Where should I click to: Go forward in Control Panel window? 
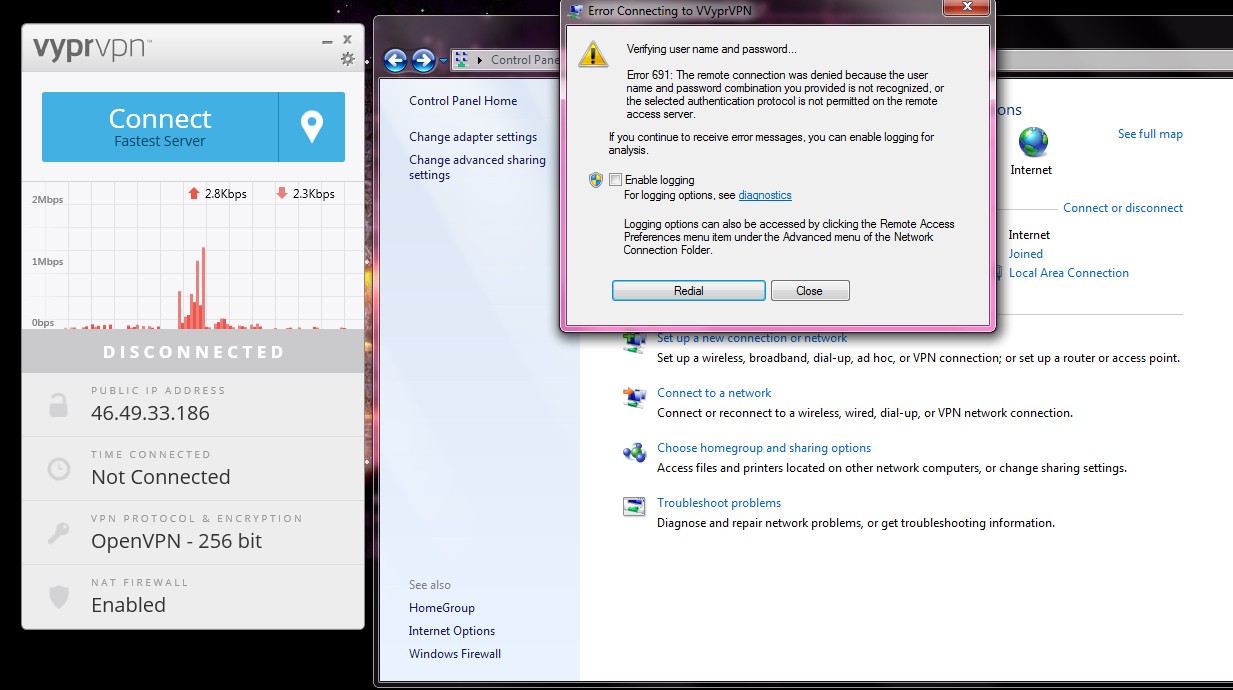(x=424, y=60)
